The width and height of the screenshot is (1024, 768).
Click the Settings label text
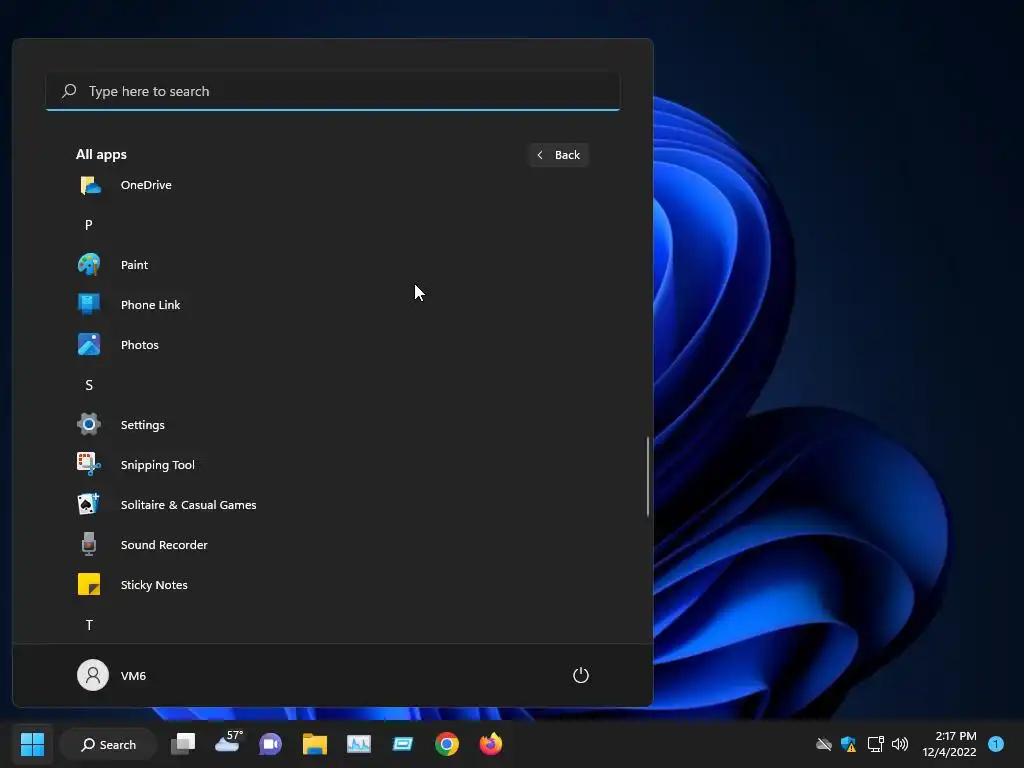pyautogui.click(x=142, y=424)
